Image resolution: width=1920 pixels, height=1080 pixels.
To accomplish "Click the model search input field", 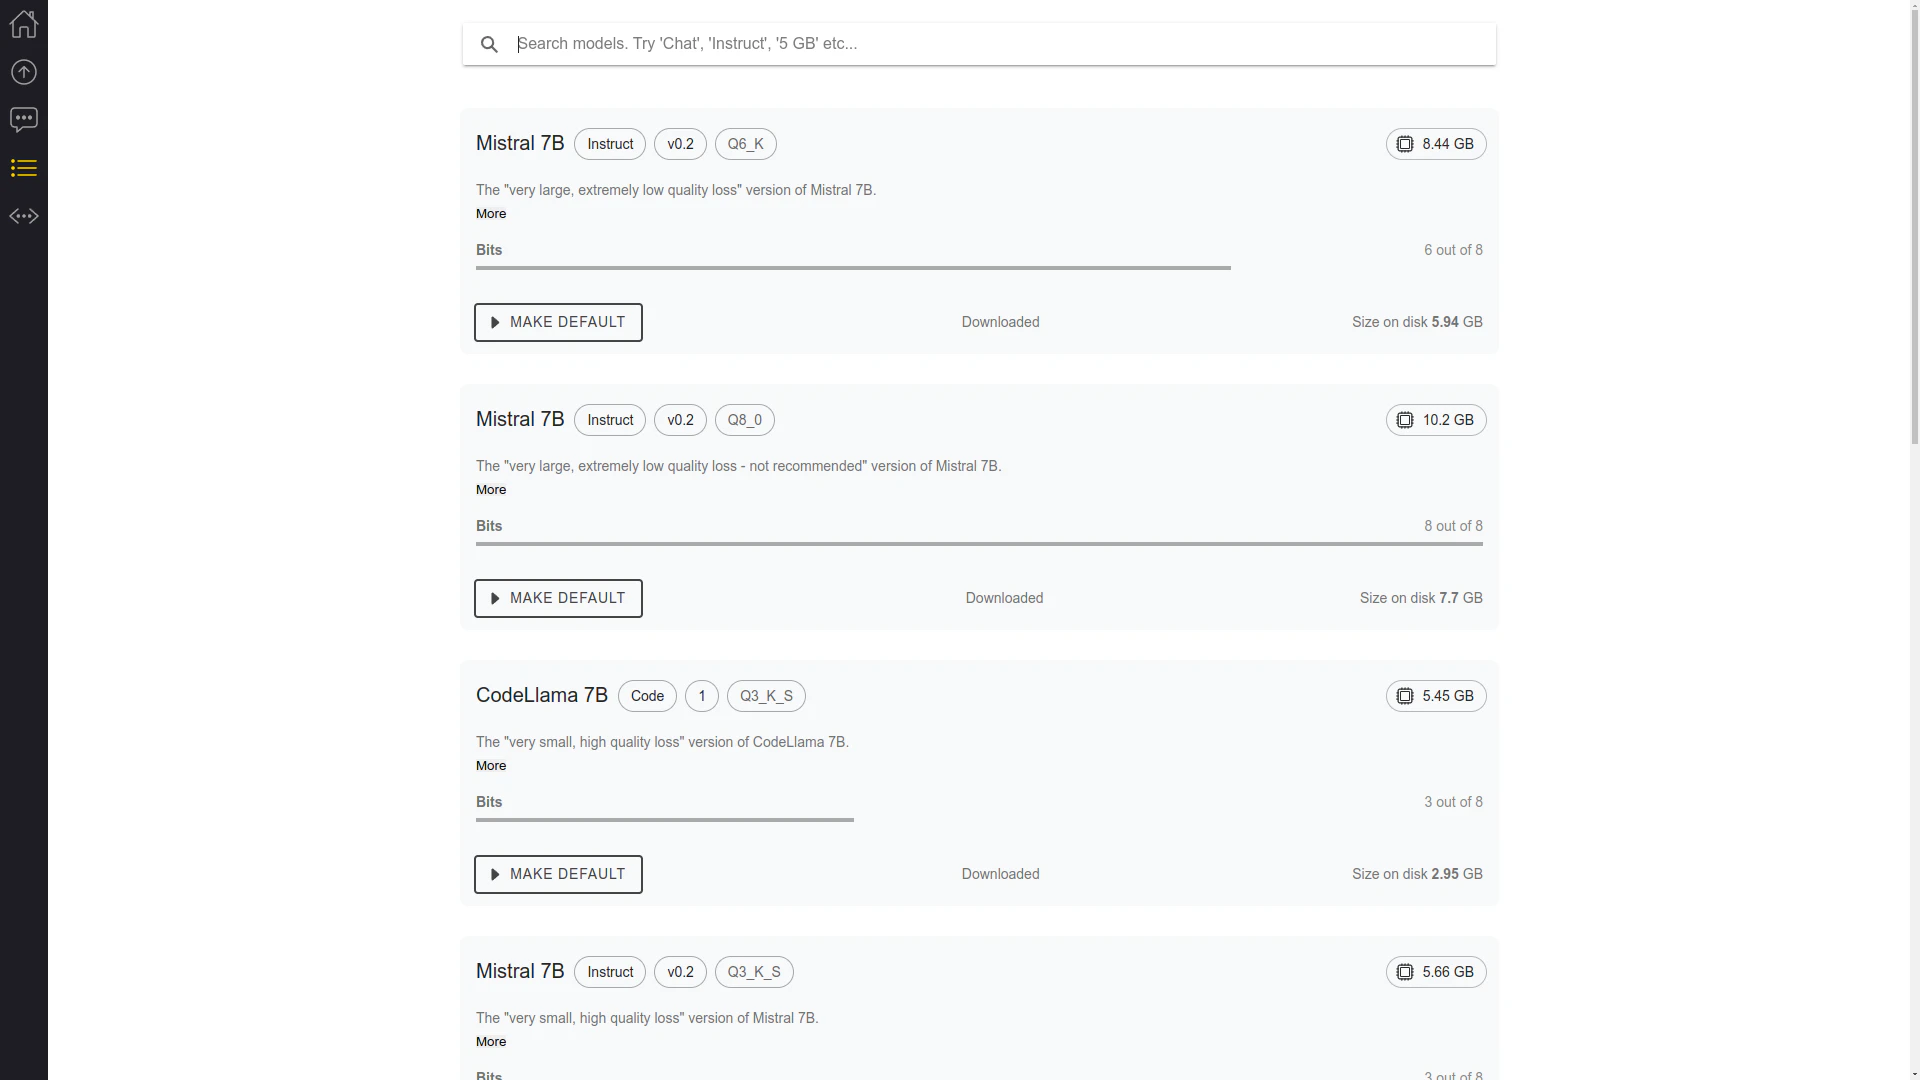I will 978,44.
